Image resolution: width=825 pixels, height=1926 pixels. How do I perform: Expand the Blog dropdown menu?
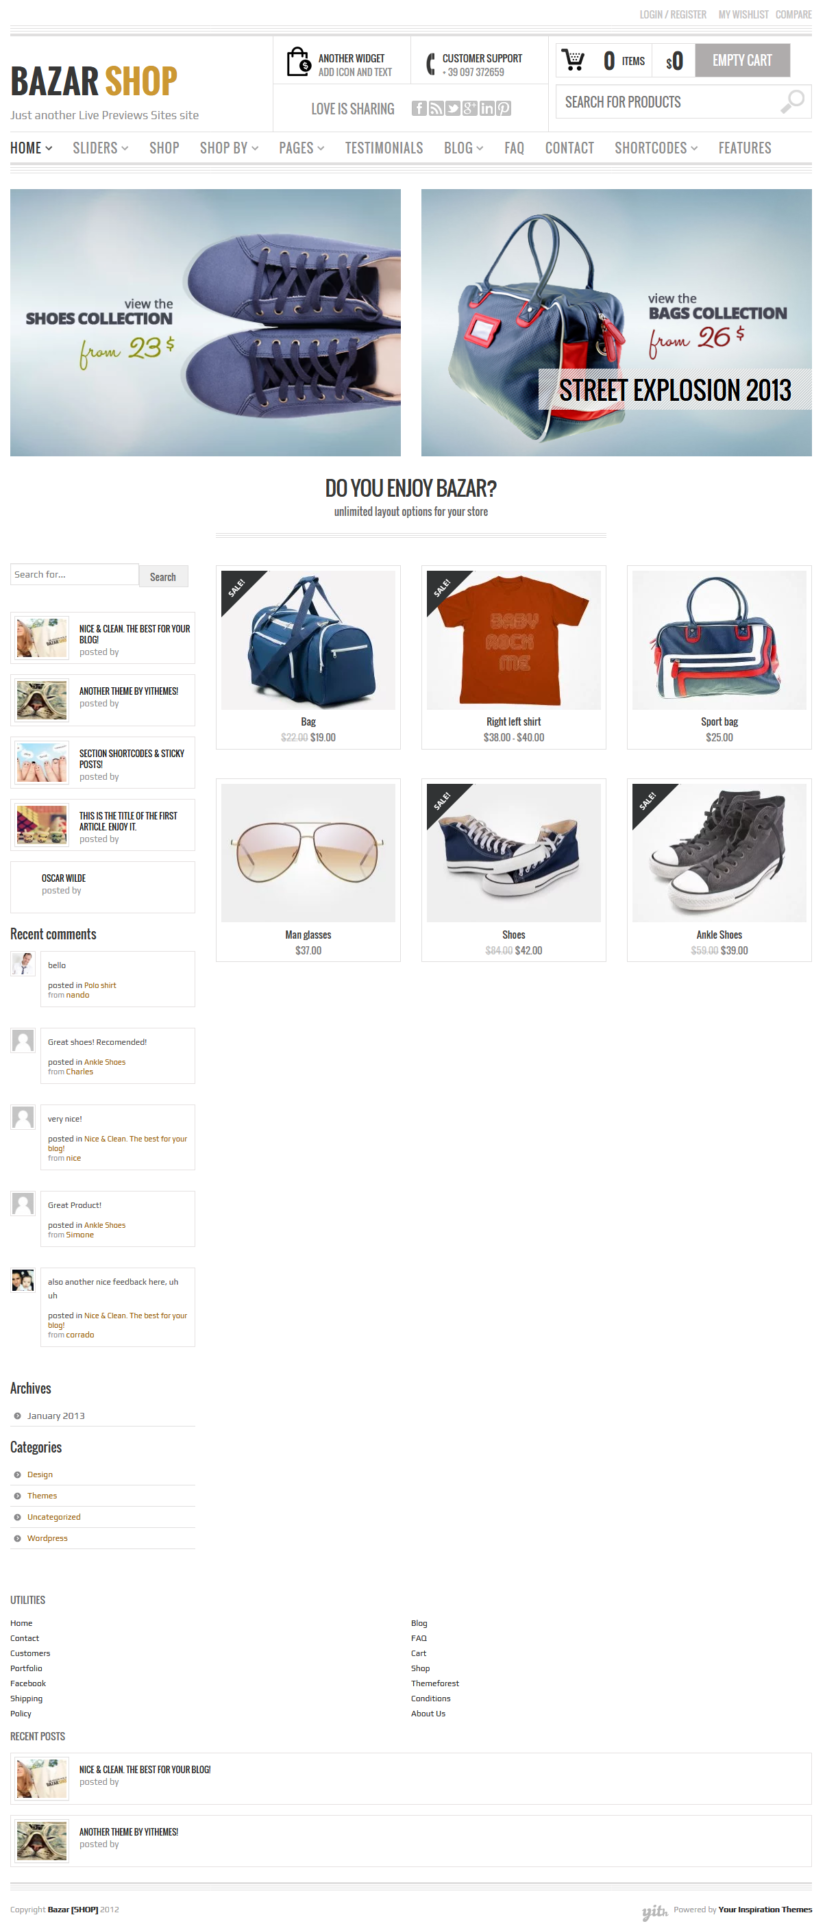click(464, 147)
